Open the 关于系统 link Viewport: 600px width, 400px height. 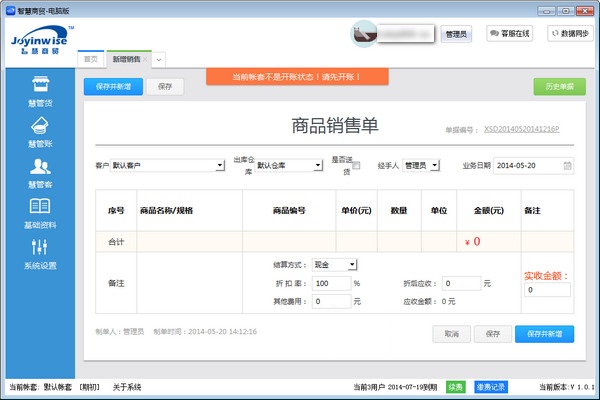(127, 387)
